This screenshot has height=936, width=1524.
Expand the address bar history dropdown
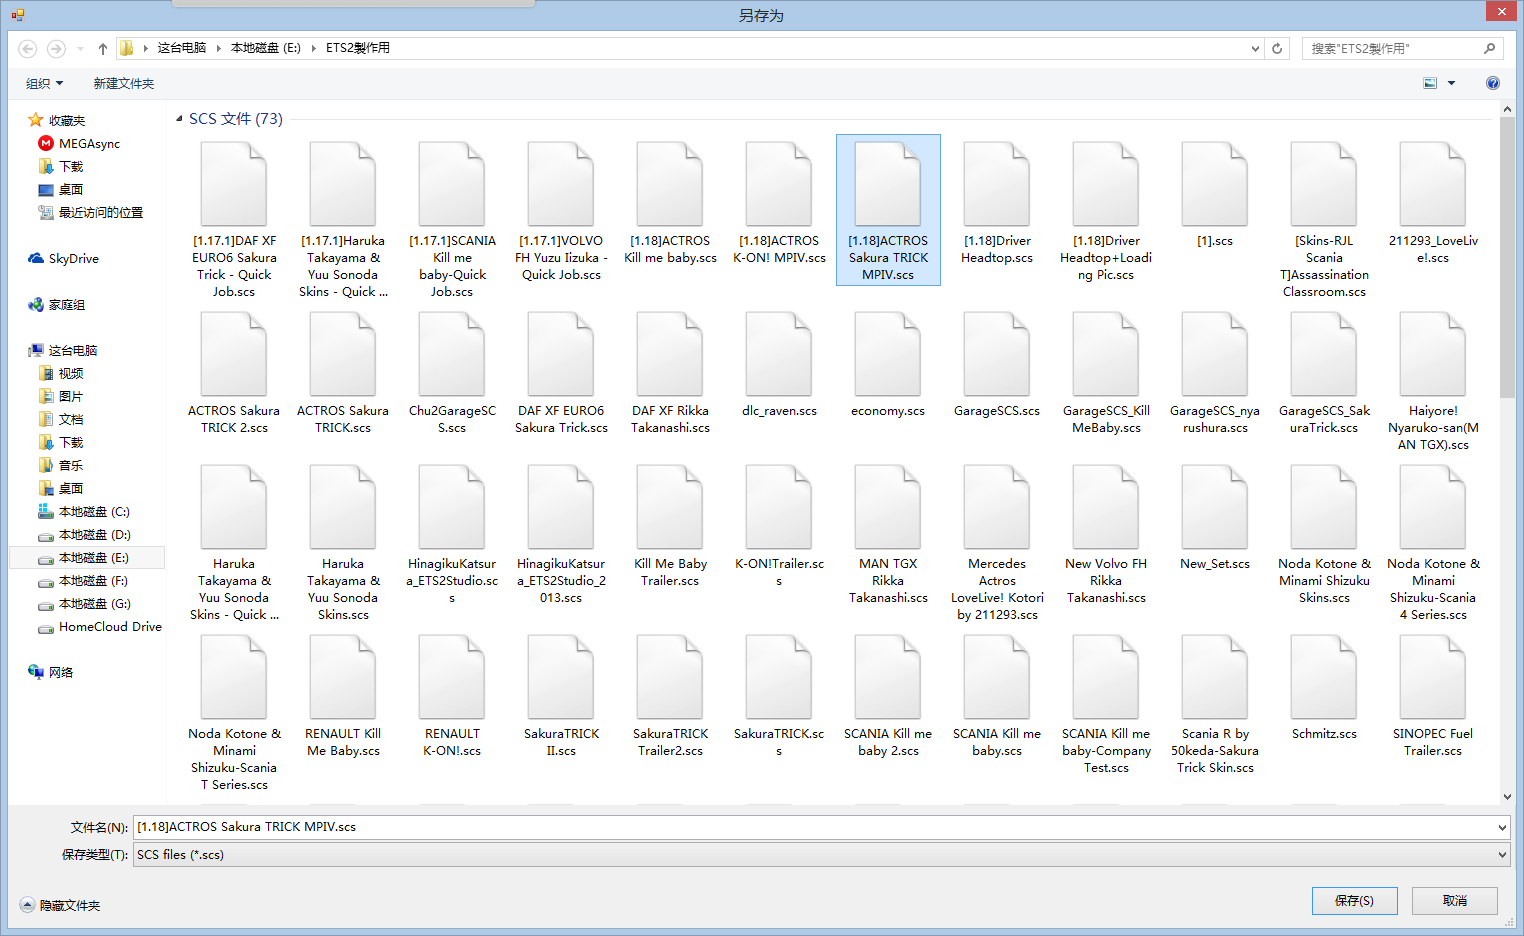click(x=1255, y=48)
